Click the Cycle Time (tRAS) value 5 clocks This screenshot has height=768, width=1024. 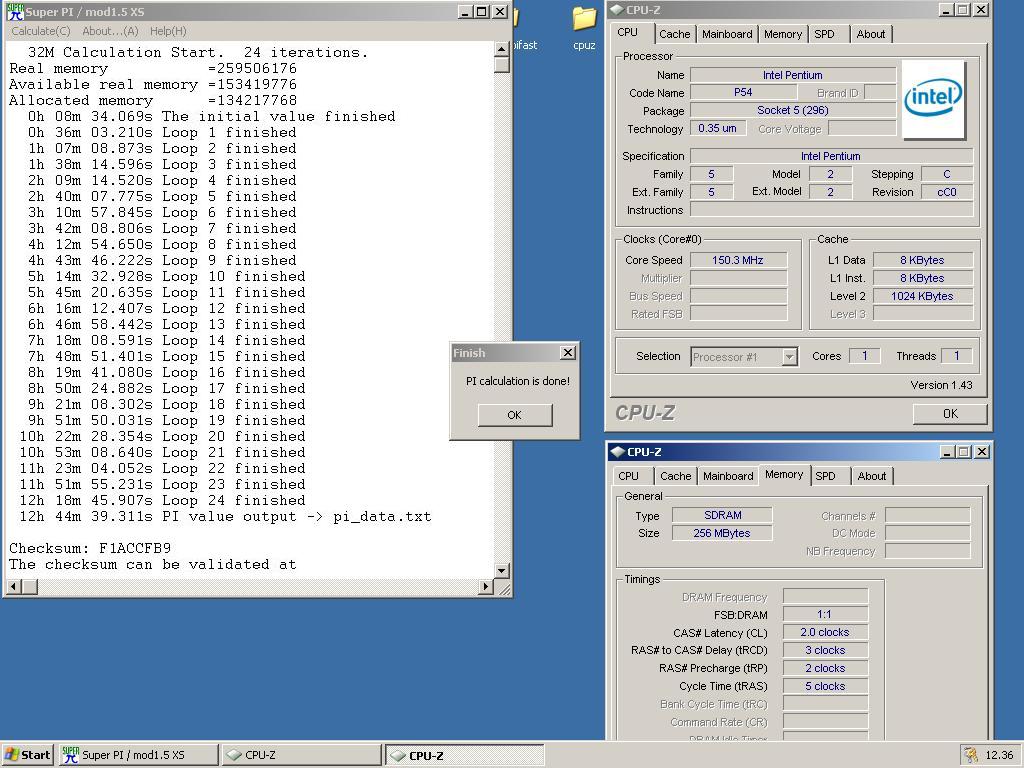825,686
